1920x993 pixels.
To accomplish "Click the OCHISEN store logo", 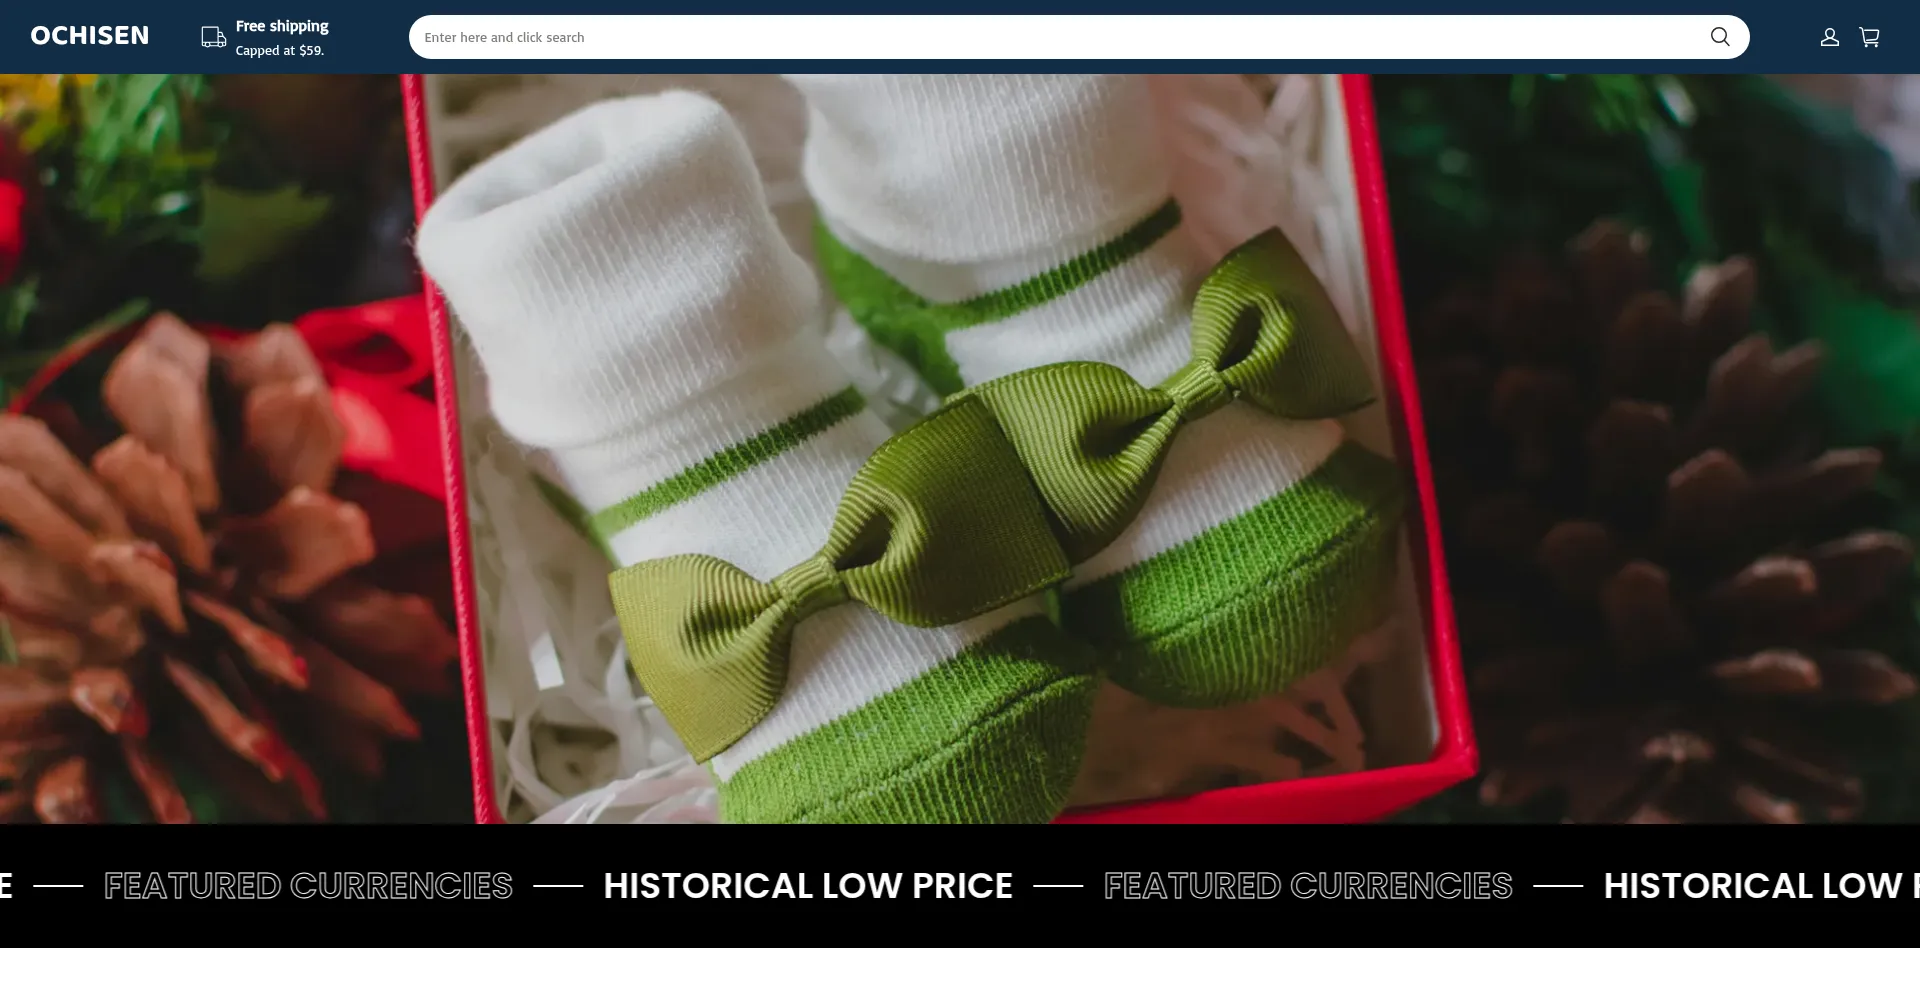I will (x=89, y=36).
